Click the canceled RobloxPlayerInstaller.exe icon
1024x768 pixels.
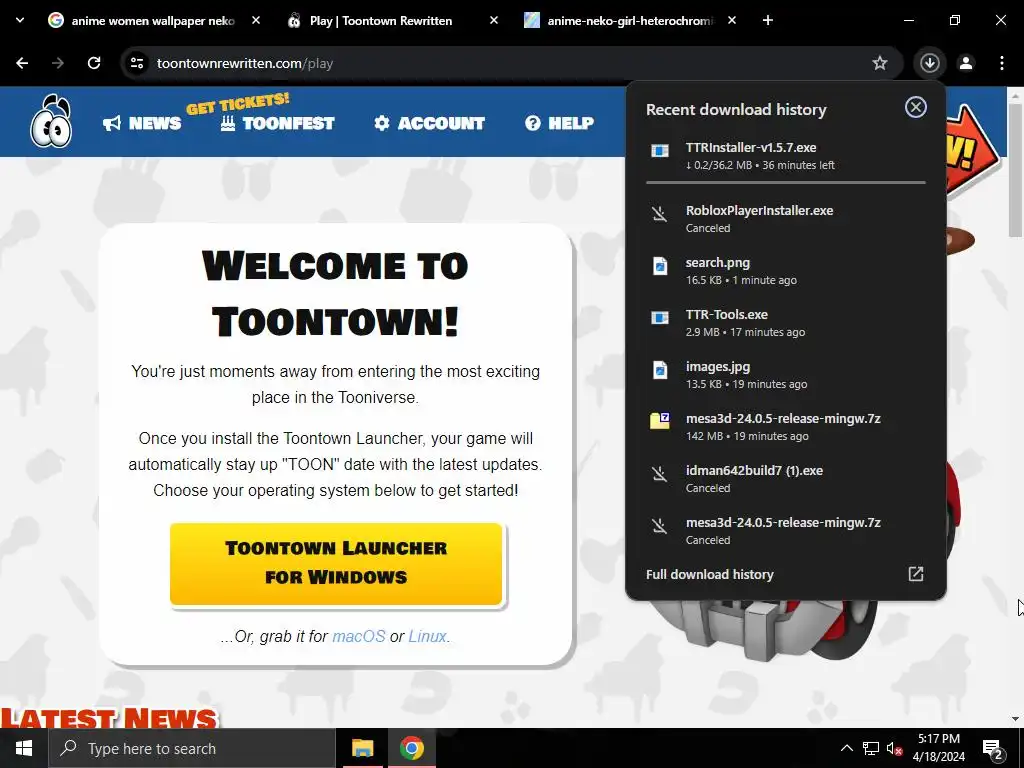[660, 214]
